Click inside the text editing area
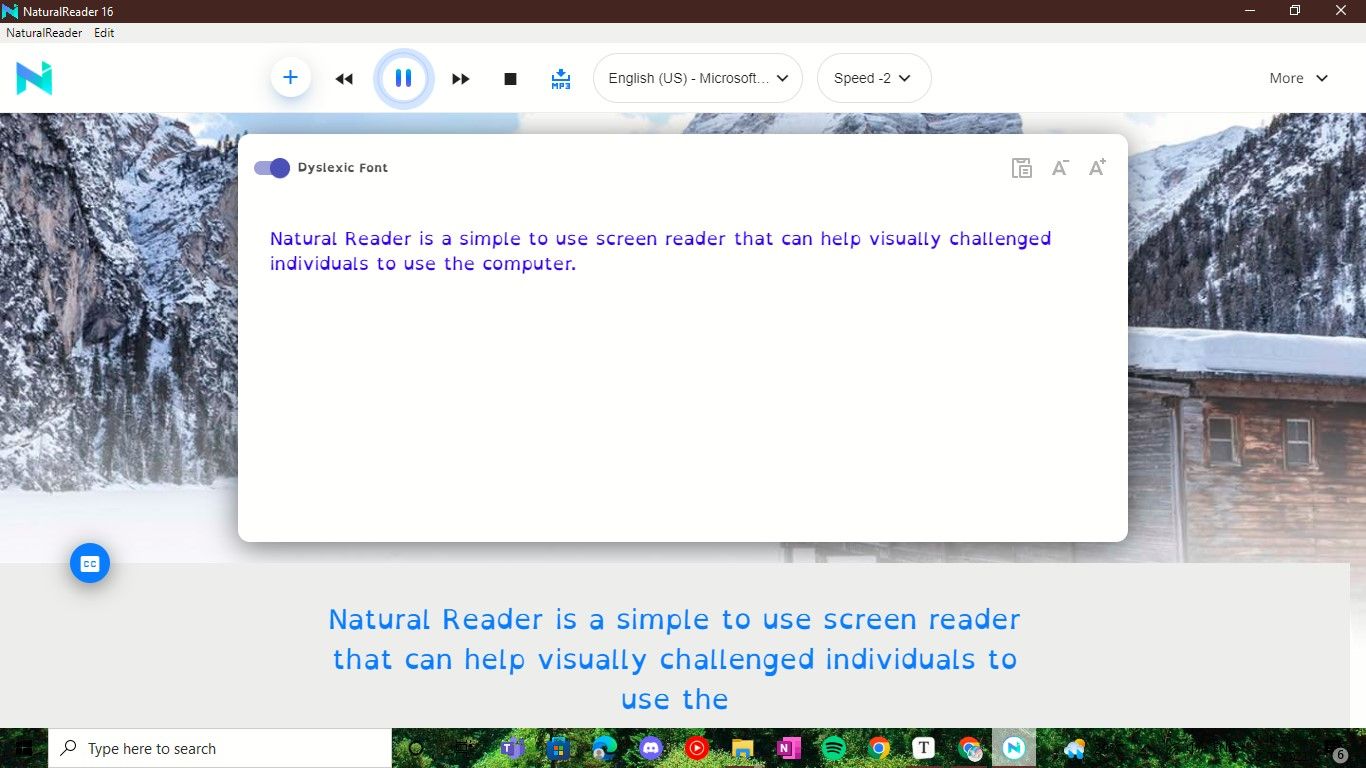This screenshot has height=768, width=1366. point(683,370)
